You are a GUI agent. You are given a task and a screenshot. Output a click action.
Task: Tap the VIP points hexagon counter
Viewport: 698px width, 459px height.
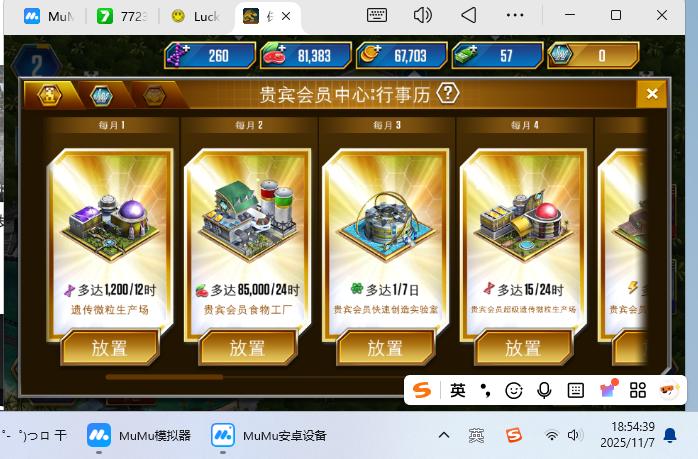593,55
